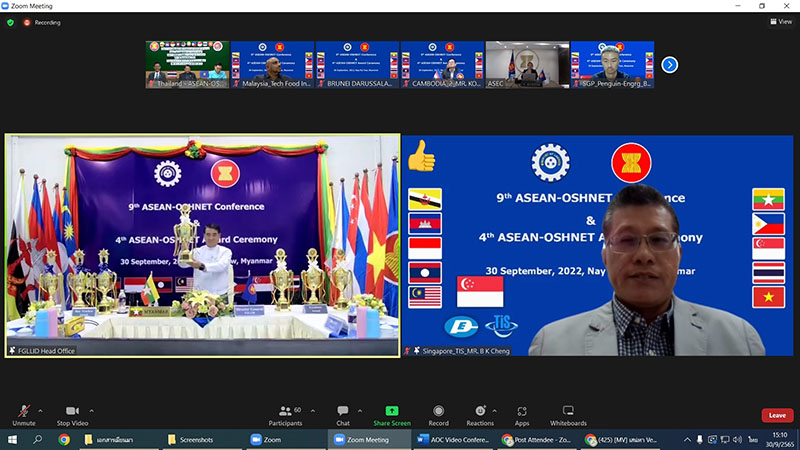Open the Reactions menu
This screenshot has width=800, height=450.
coord(480,414)
